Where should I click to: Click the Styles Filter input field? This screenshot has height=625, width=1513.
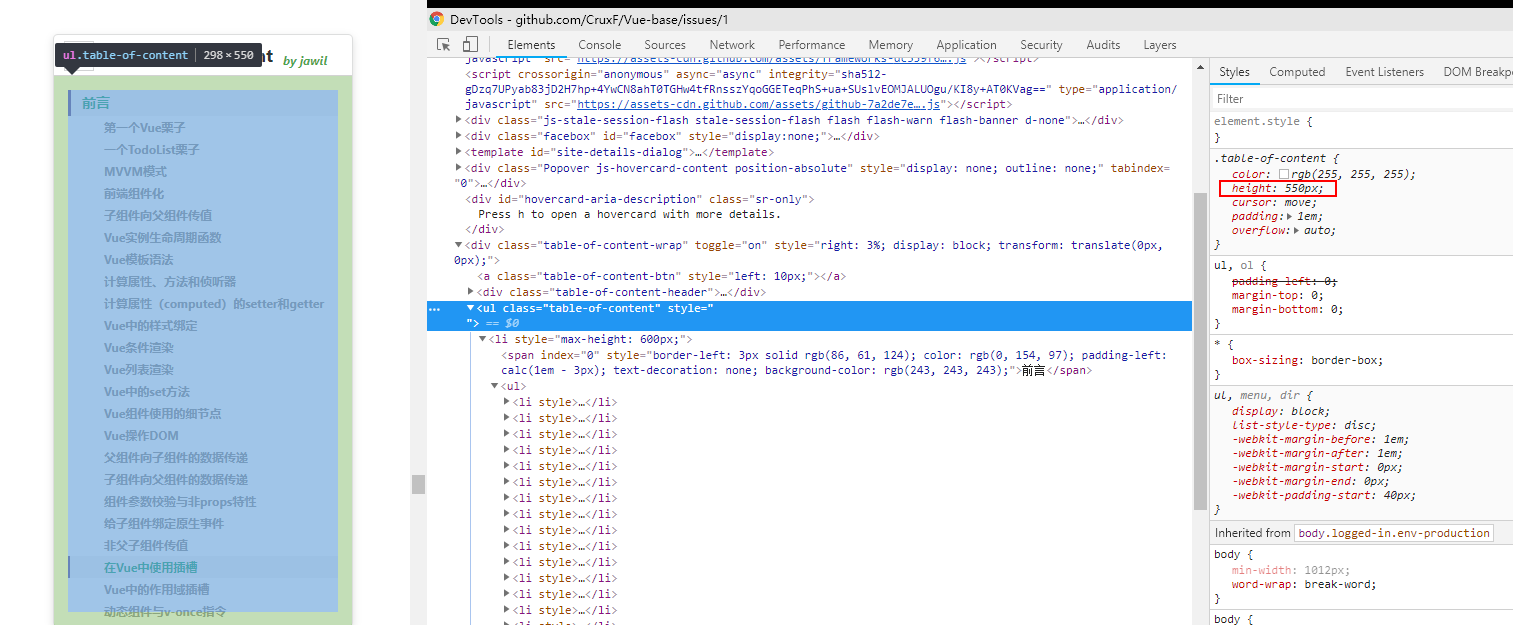point(1360,99)
